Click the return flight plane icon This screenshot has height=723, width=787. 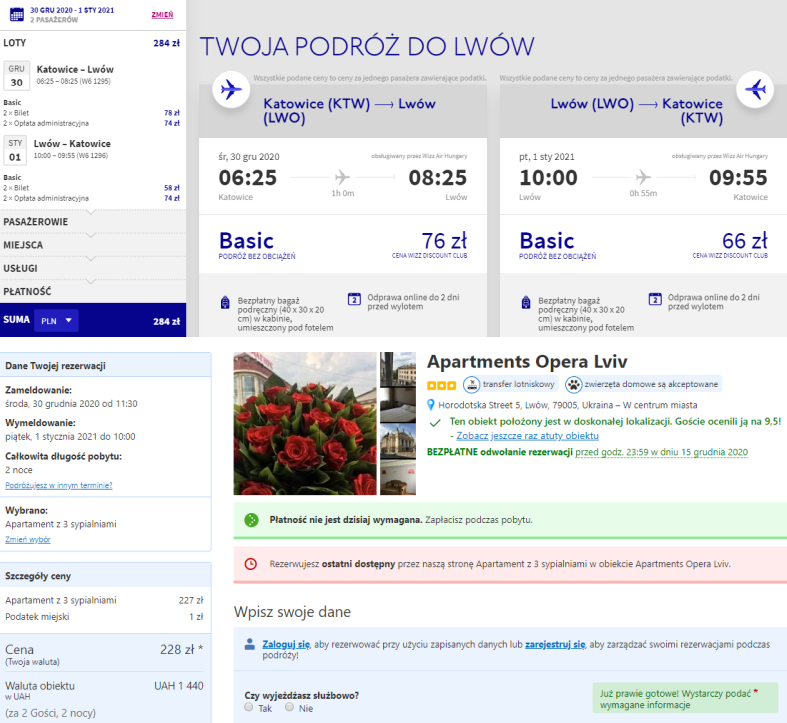pyautogui.click(x=753, y=89)
